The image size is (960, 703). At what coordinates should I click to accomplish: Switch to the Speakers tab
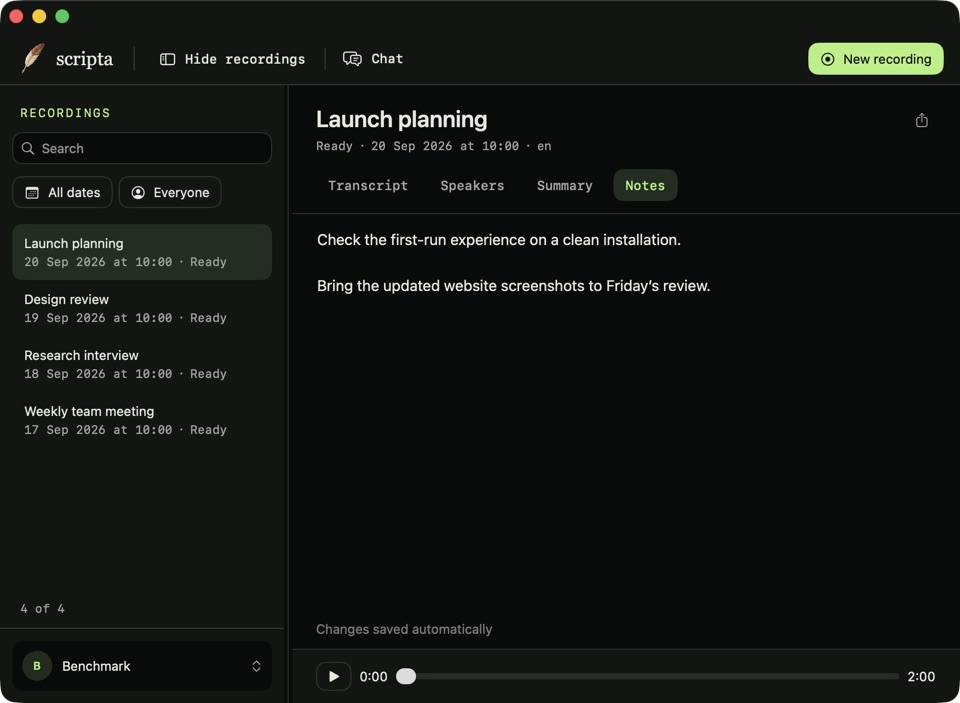click(472, 186)
